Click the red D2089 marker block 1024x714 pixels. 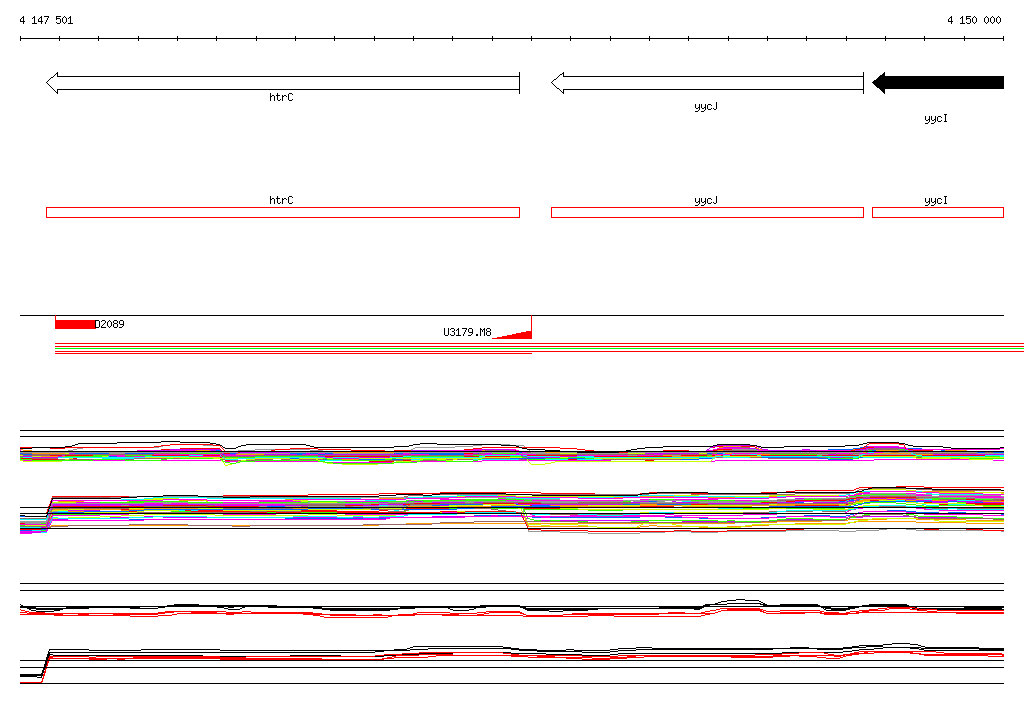pos(75,324)
